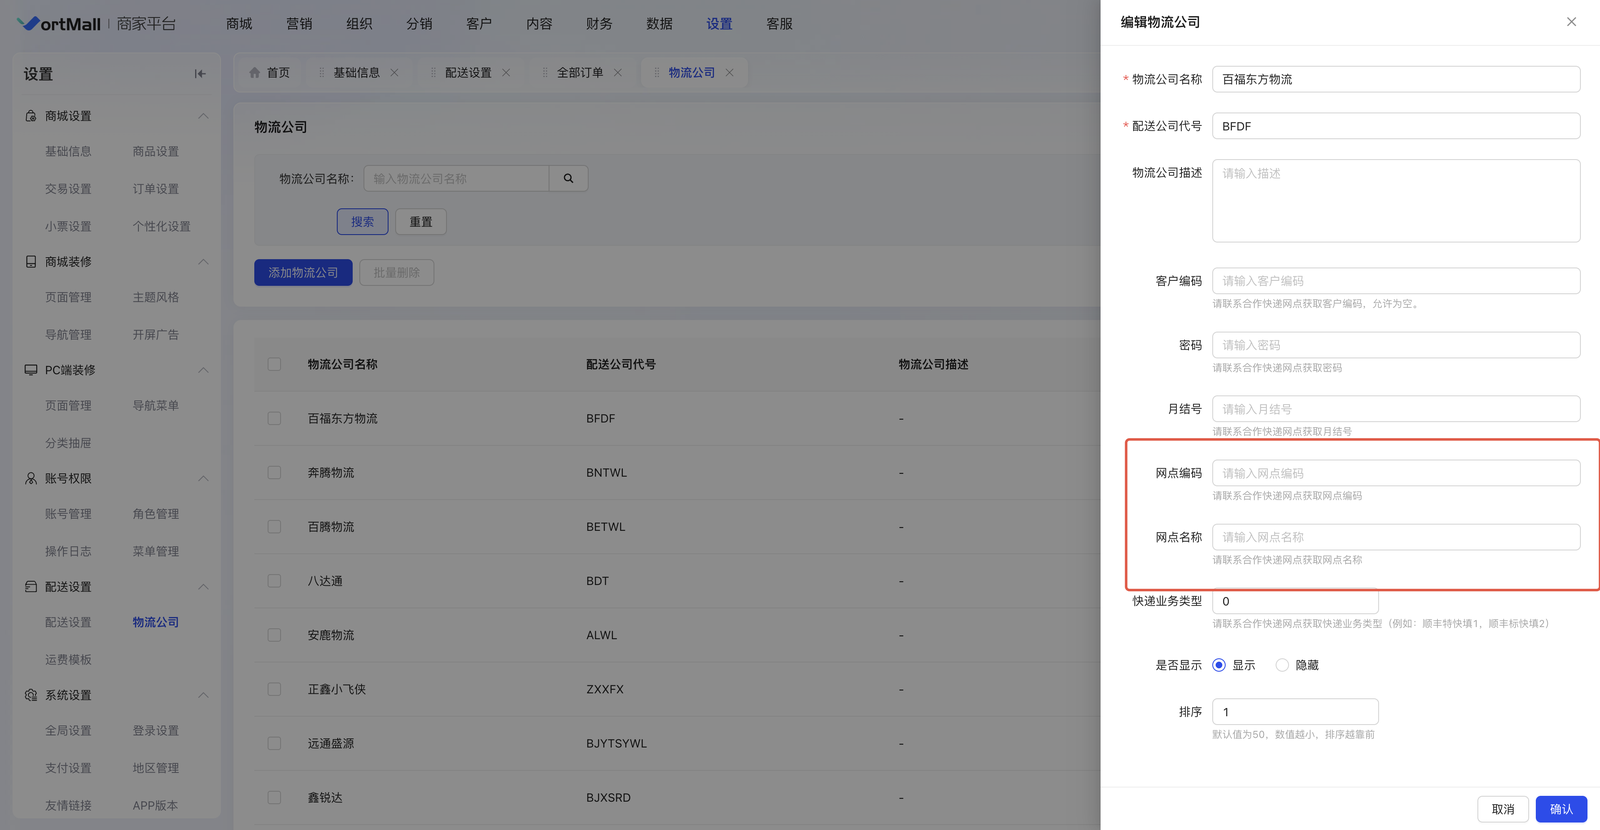Click the 确认 button
1600x830 pixels.
coord(1560,809)
